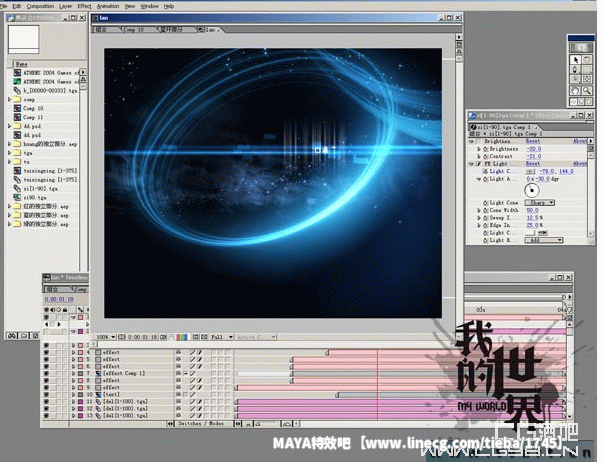The image size is (604, 462).
Task: Click the Project panel preview thumbnail
Action: point(23,39)
